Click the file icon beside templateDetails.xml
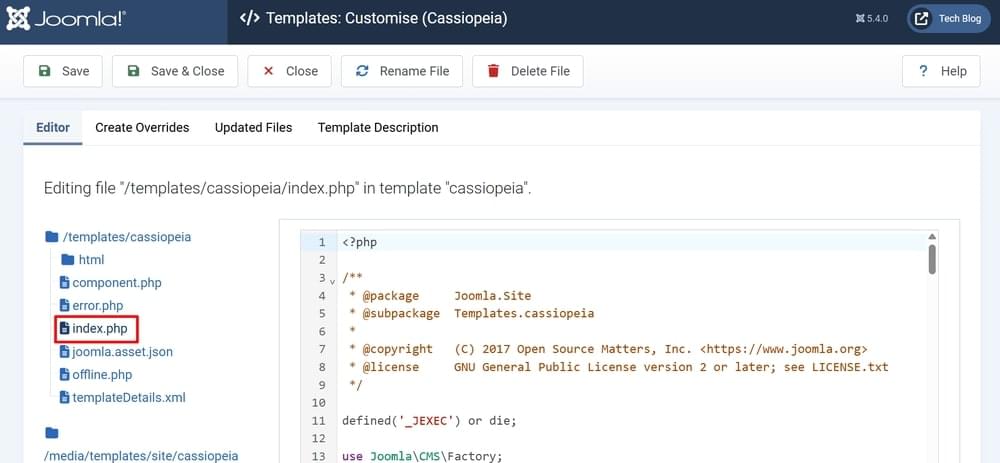 click(x=64, y=397)
